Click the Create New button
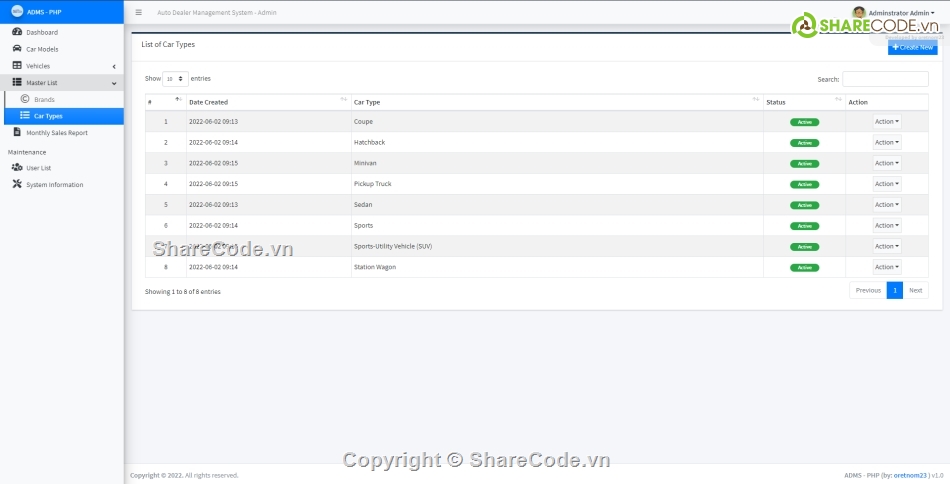This screenshot has height=484, width=950. pos(912,47)
